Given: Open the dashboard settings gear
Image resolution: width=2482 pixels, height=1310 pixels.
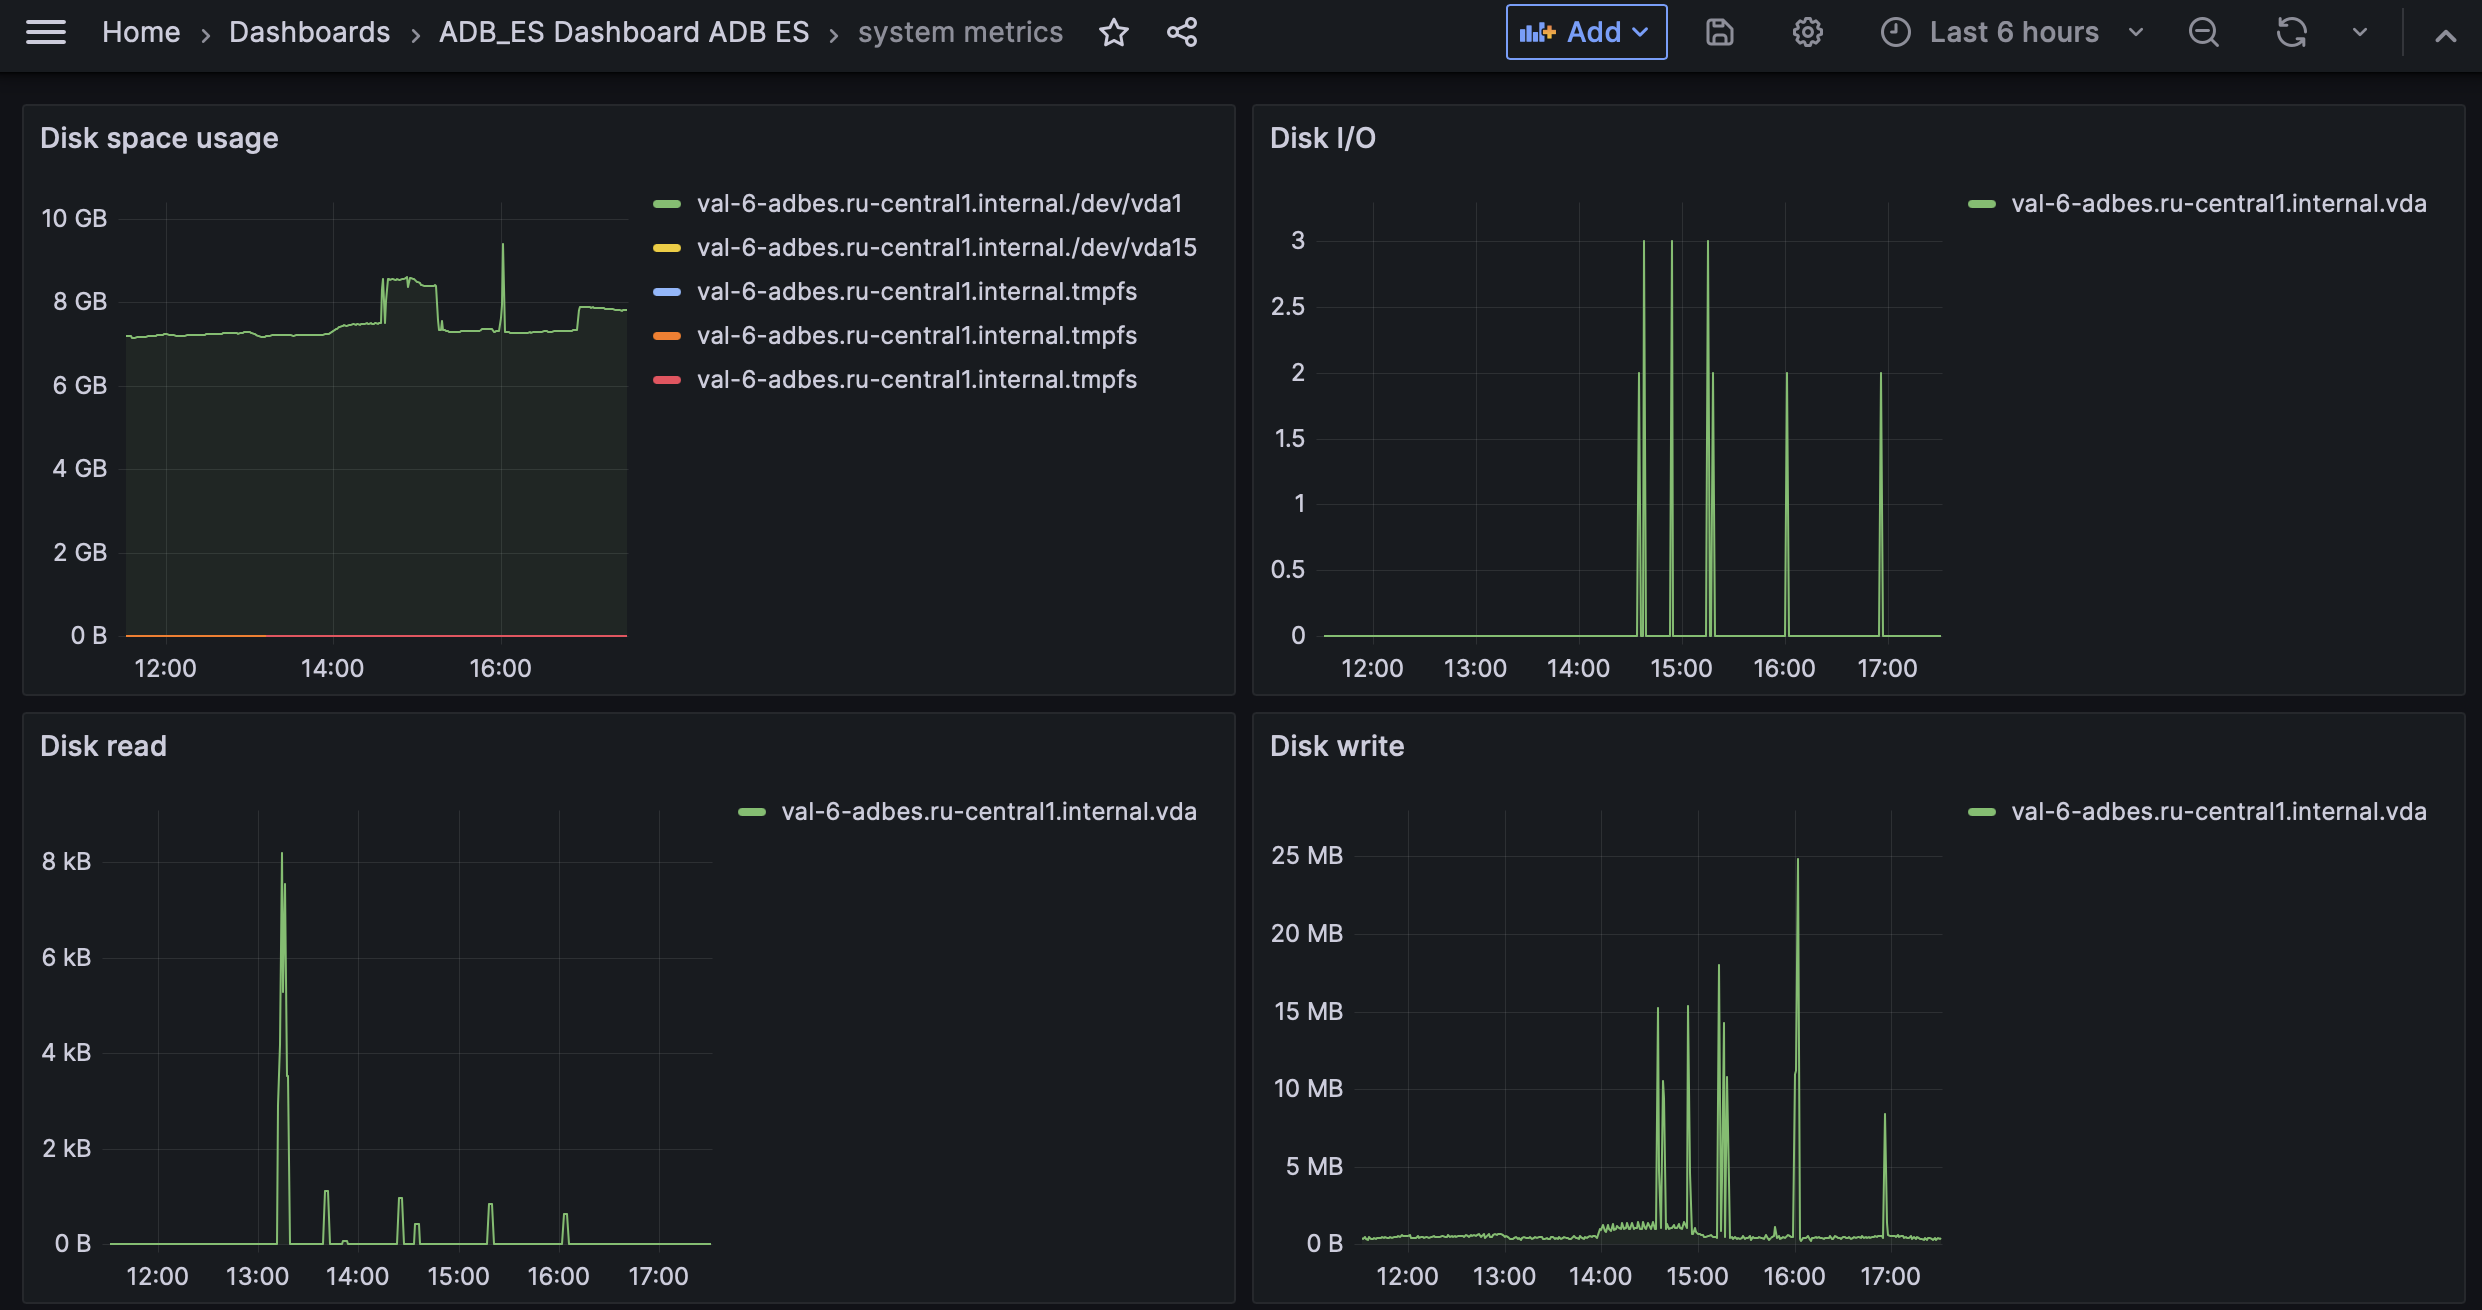Looking at the screenshot, I should [1807, 32].
